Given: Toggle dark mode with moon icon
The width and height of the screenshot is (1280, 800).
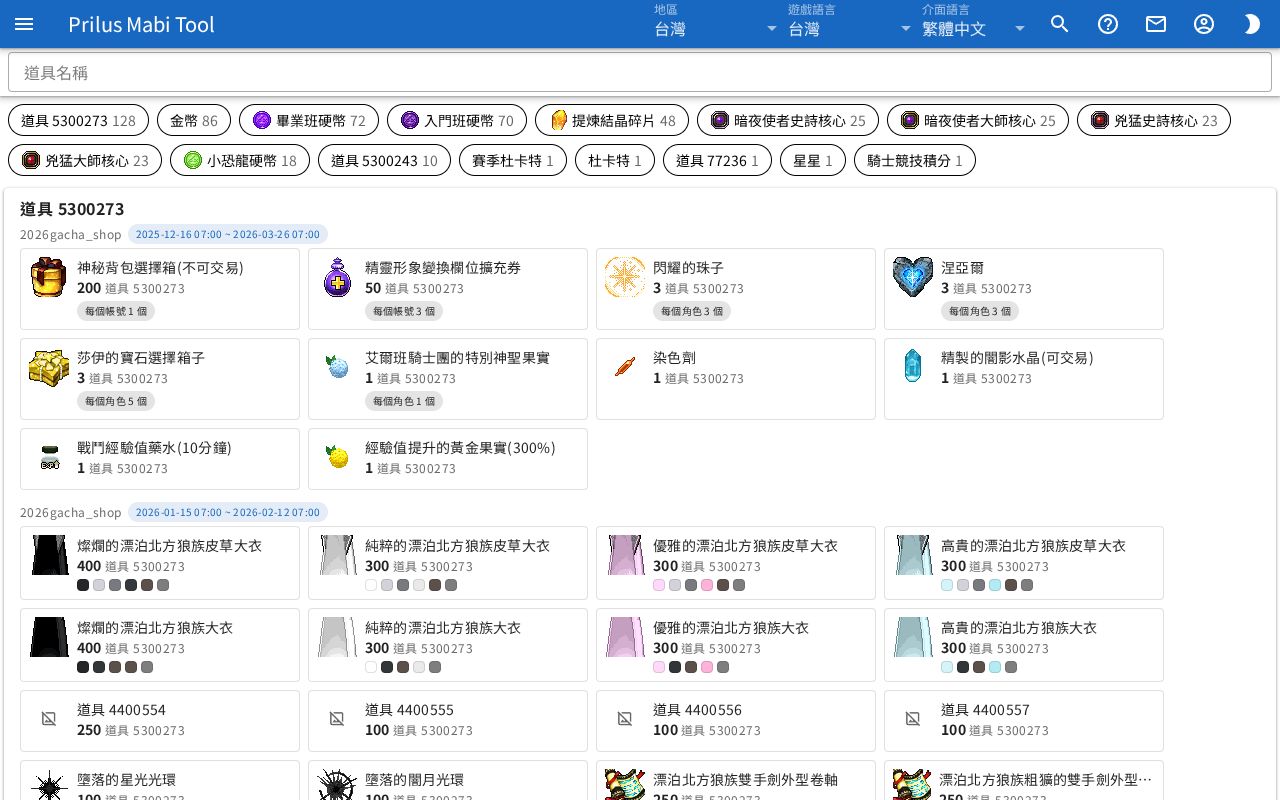Looking at the screenshot, I should [1252, 24].
